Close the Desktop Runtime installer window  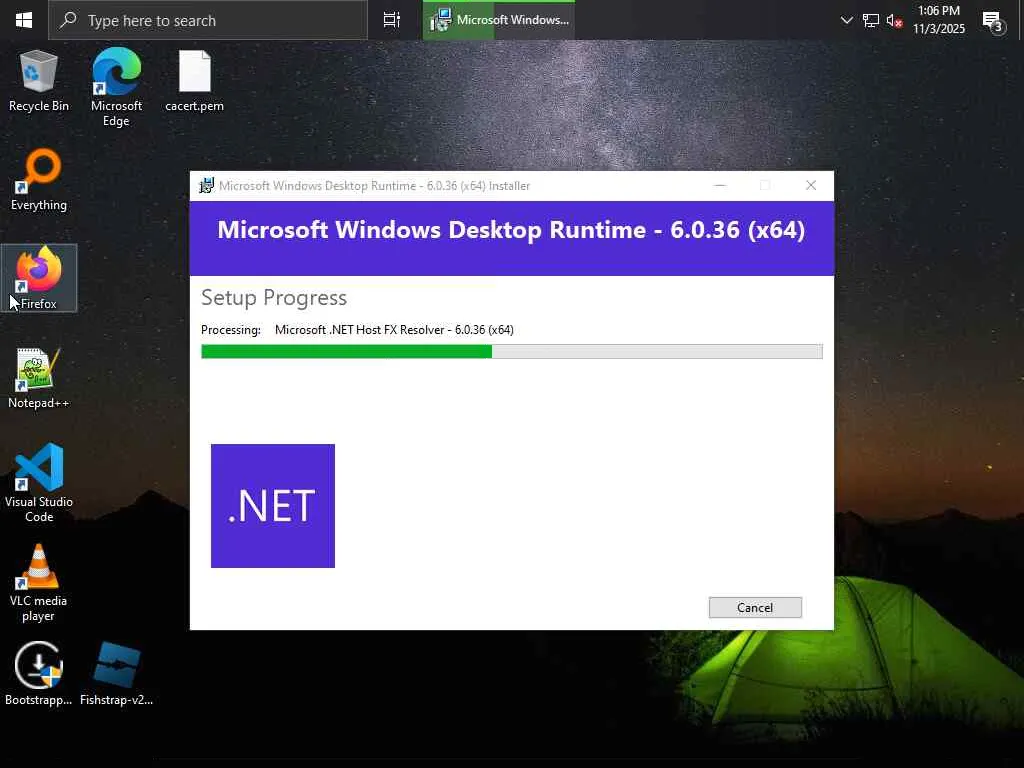pos(811,185)
